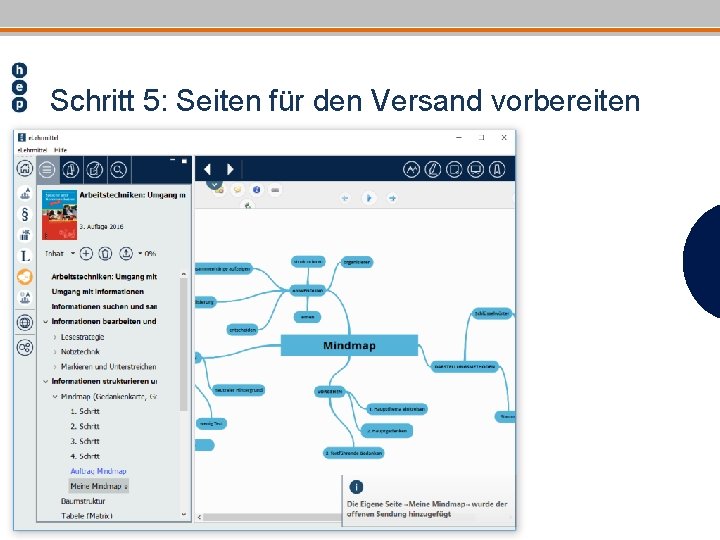Screen dimensions: 720x540
Task: Expand the Notiztechnik tree item
Action: pos(55,352)
